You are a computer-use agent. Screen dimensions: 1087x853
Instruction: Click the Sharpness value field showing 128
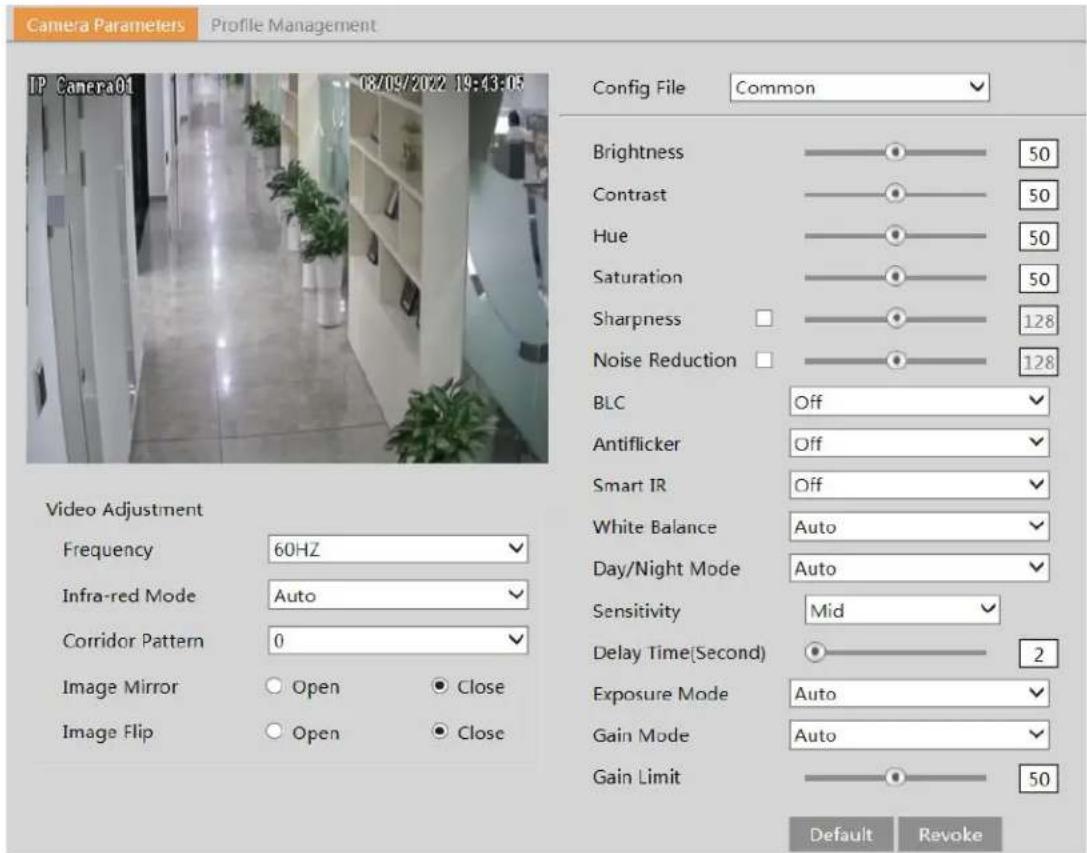pos(1038,320)
